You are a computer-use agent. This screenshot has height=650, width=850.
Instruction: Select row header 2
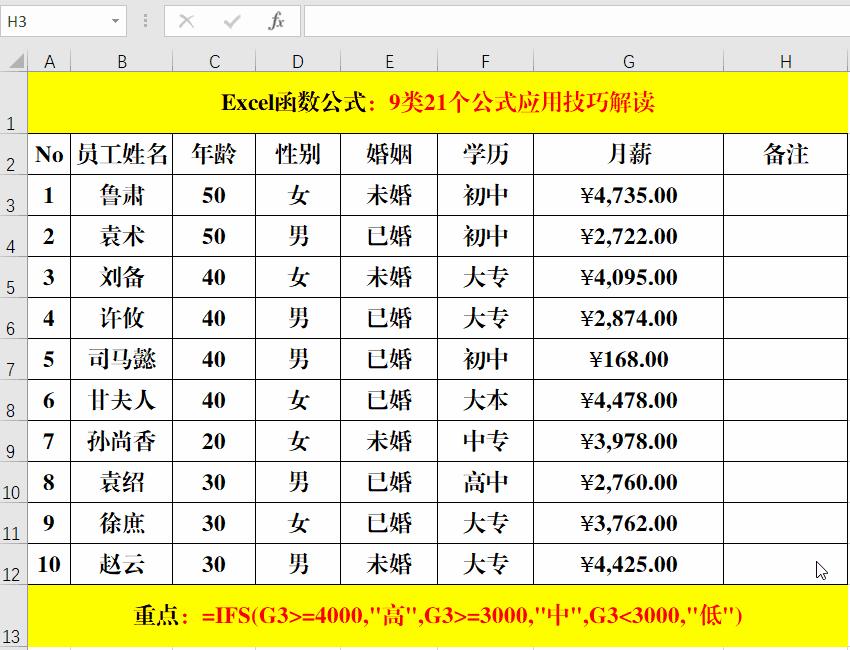tap(11, 155)
